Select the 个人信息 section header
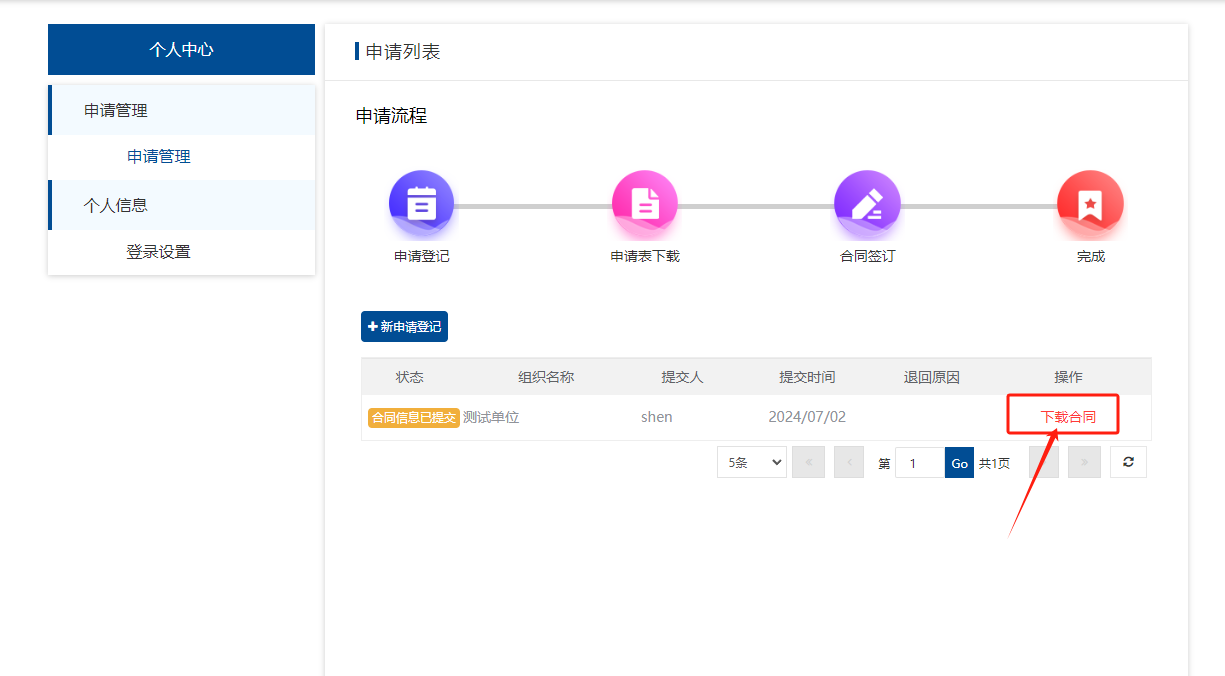Screen dimensions: 1225x676 [x=181, y=205]
